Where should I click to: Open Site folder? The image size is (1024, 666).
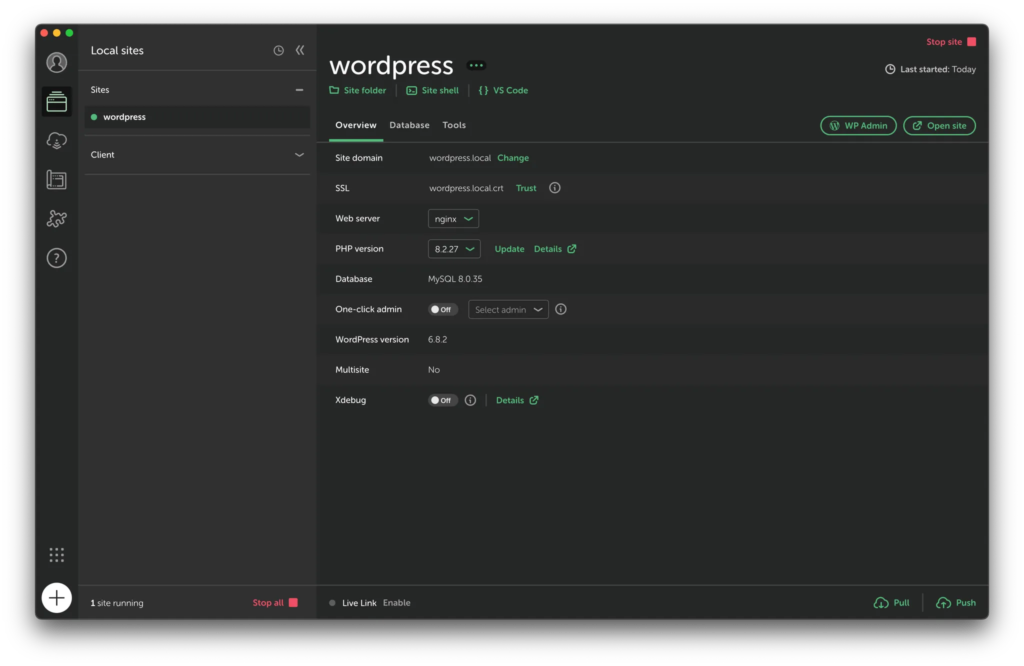(357, 91)
